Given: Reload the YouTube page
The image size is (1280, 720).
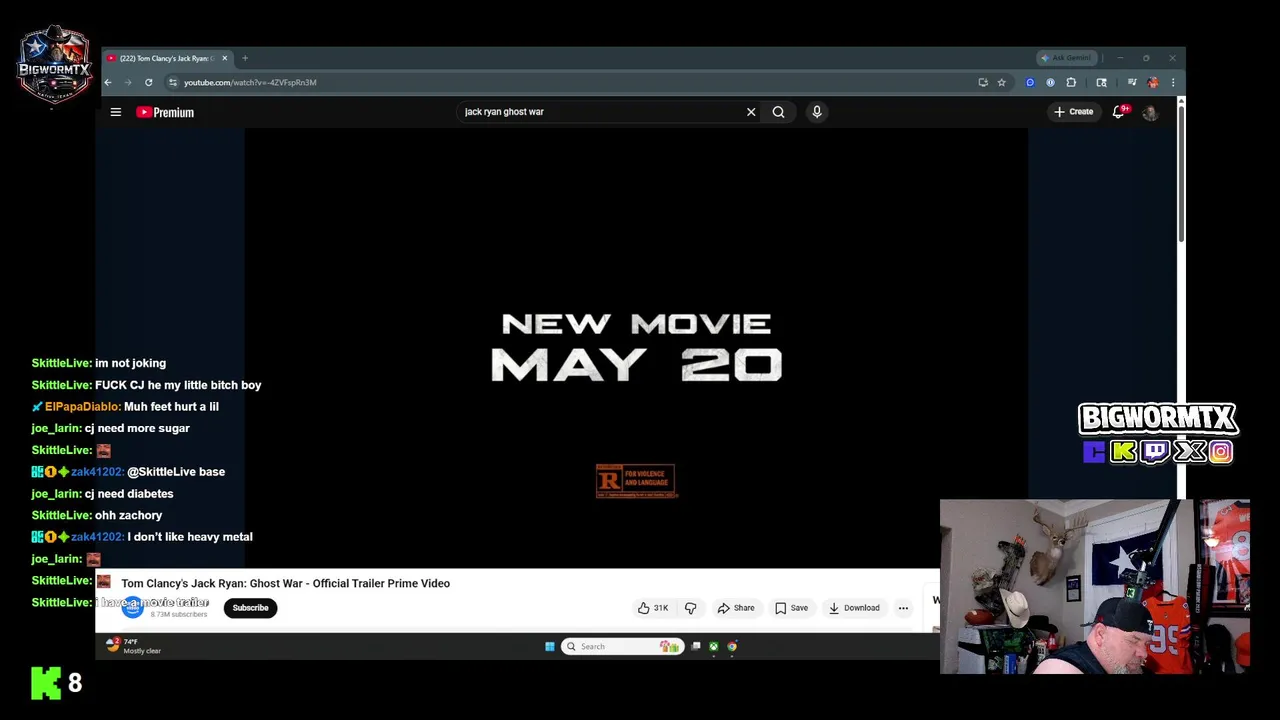Looking at the screenshot, I should [149, 82].
